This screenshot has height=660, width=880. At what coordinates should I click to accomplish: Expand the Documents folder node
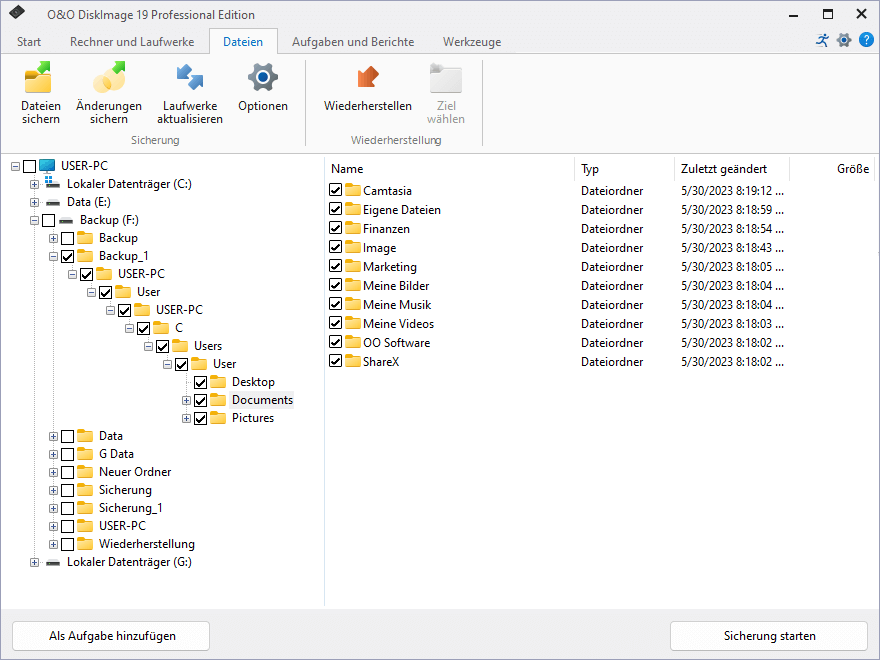pyautogui.click(x=186, y=401)
